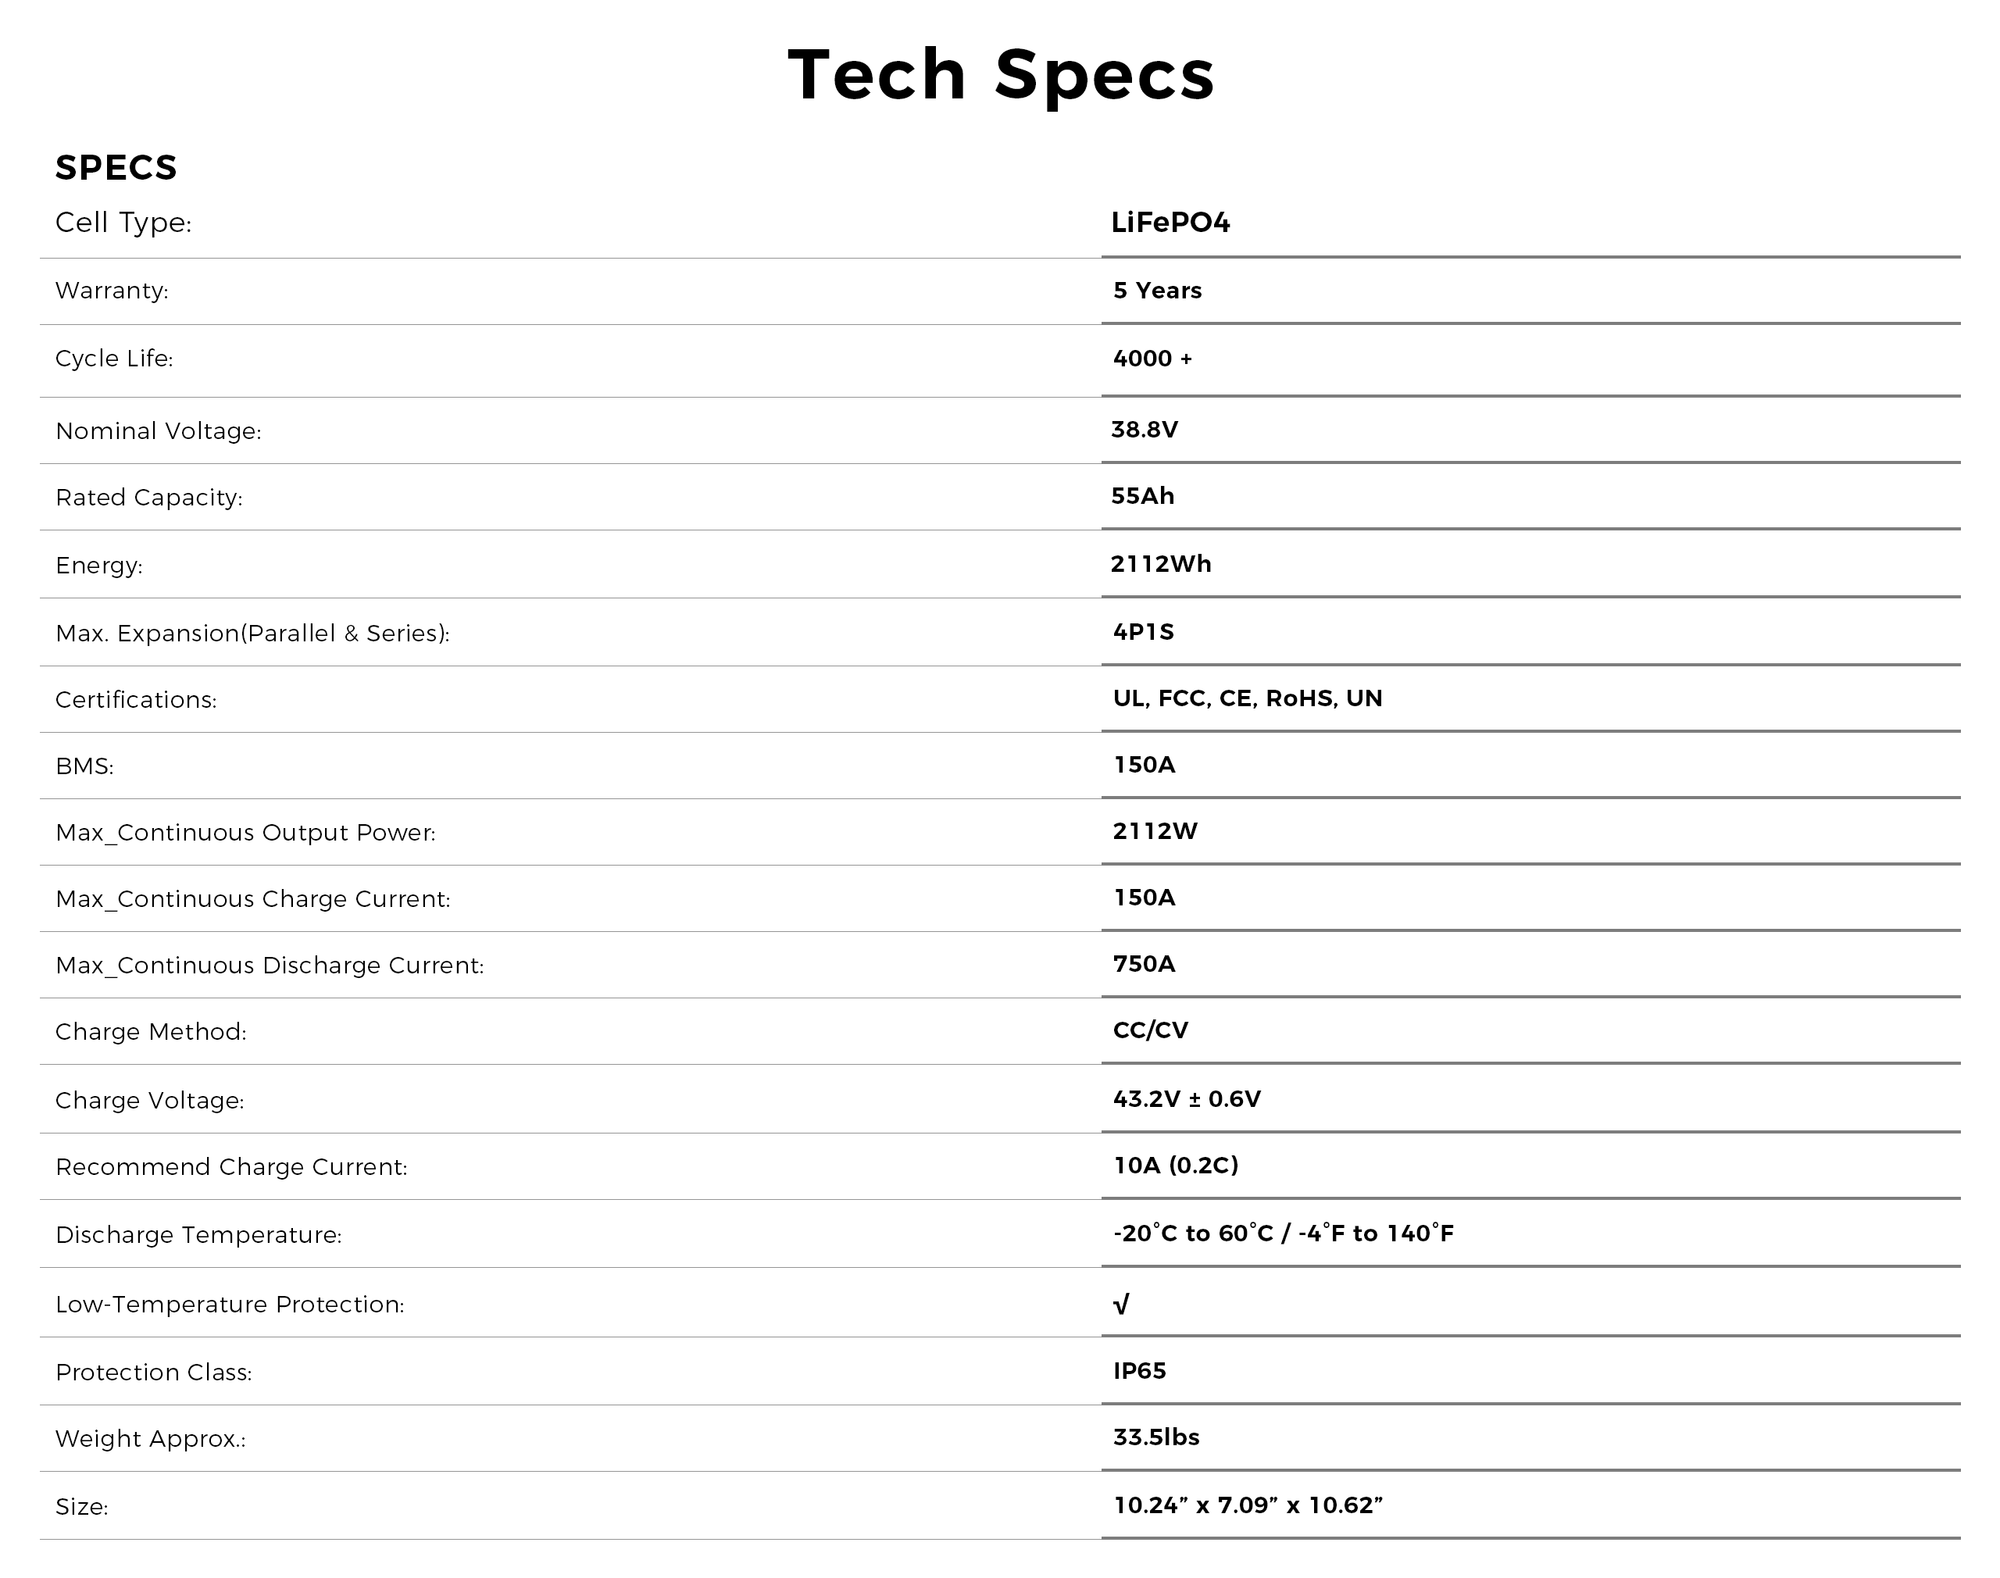Click the 33.5lbs weight value
This screenshot has width=2000, height=1578.
point(1156,1438)
